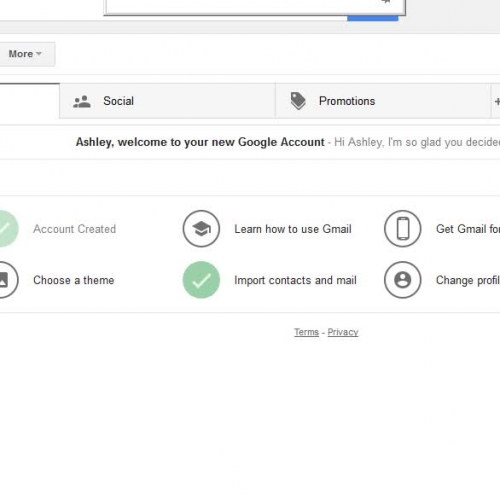Click the Social people icon

click(x=82, y=101)
